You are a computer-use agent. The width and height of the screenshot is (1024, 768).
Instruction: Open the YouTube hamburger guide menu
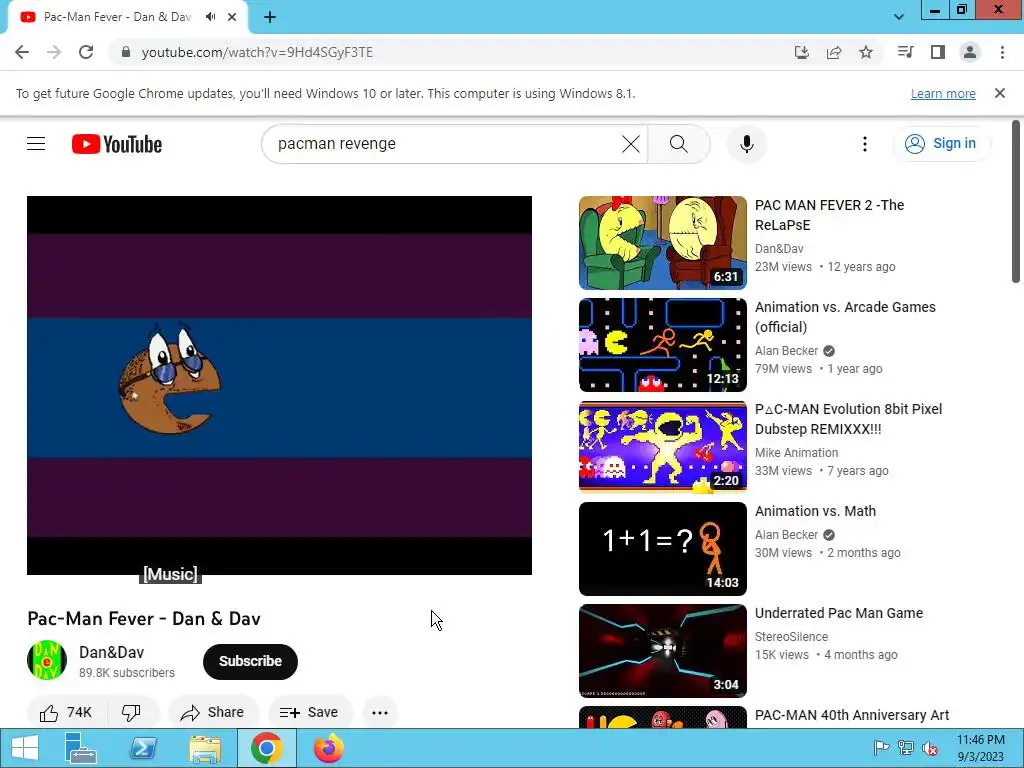point(36,144)
